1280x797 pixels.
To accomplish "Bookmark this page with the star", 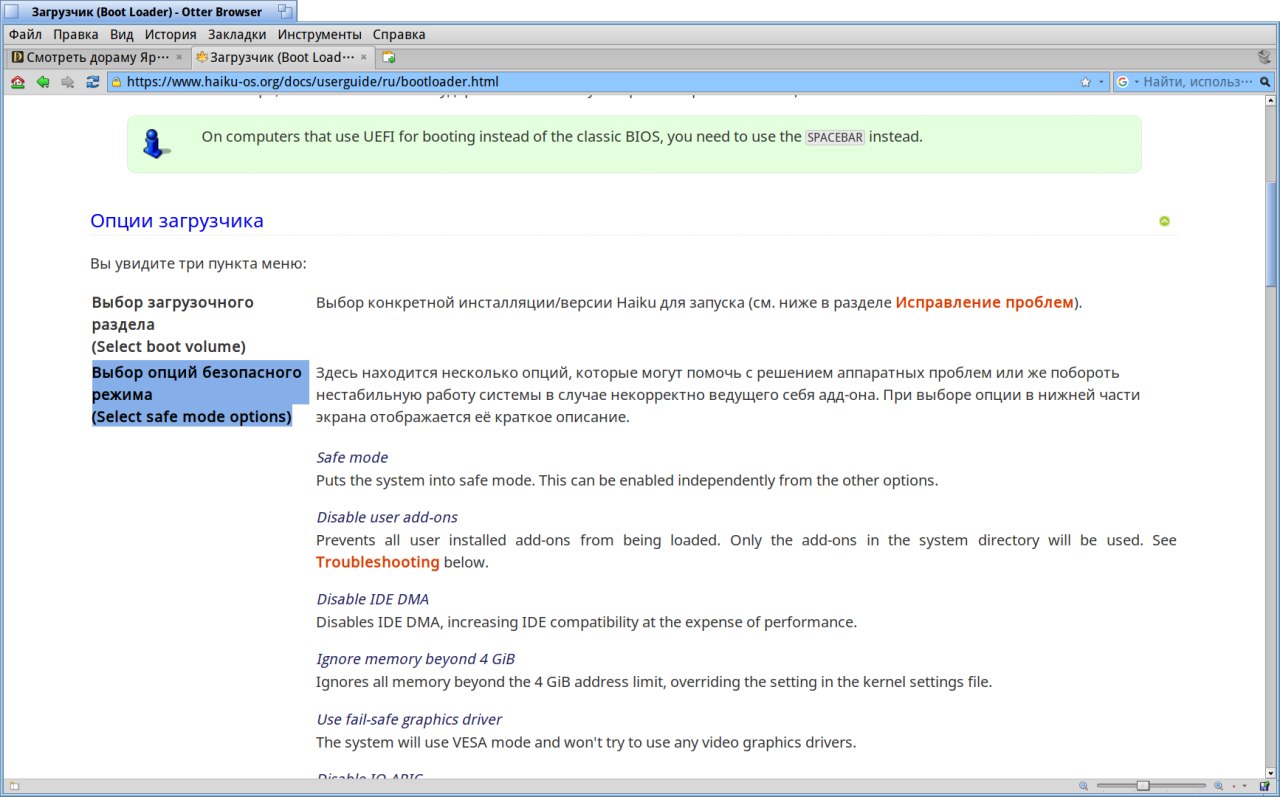I will [1085, 82].
